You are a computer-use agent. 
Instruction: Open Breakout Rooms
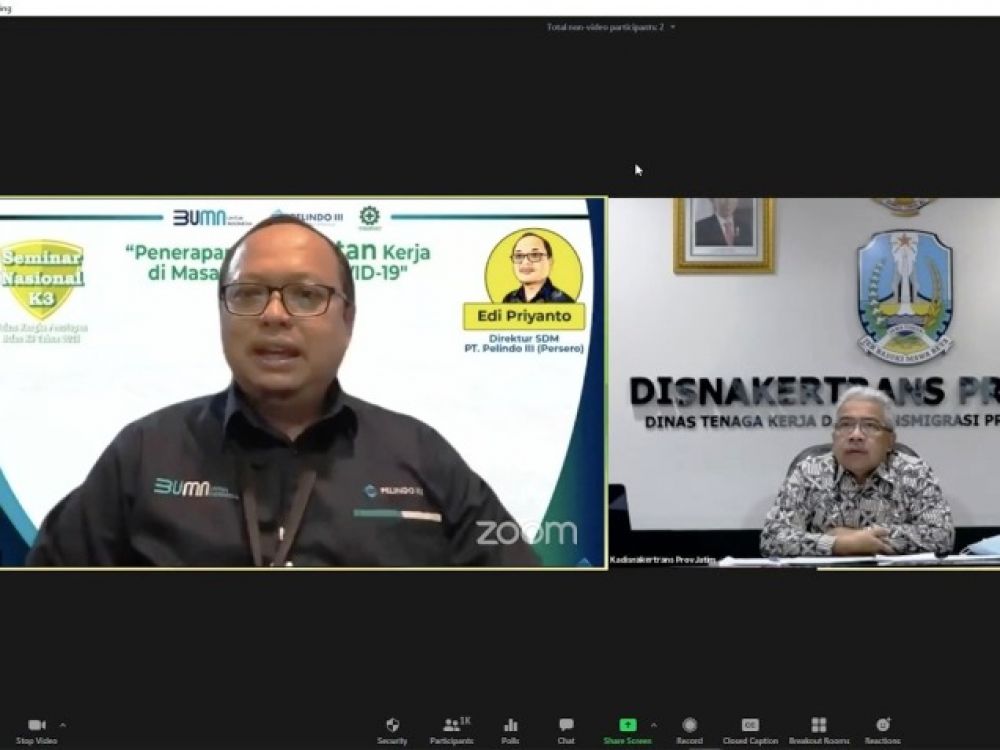[818, 725]
